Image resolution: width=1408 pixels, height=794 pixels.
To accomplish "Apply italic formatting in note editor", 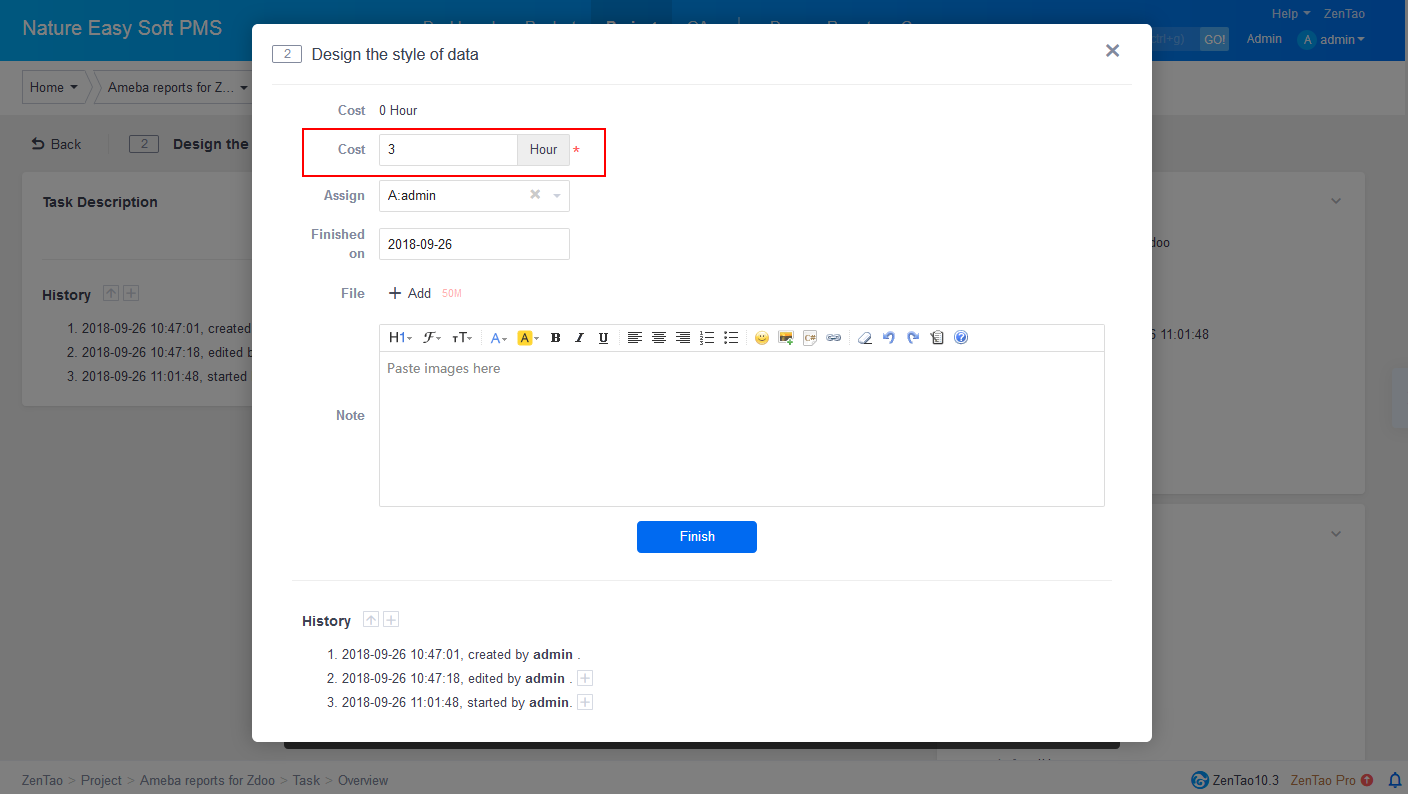I will click(579, 338).
